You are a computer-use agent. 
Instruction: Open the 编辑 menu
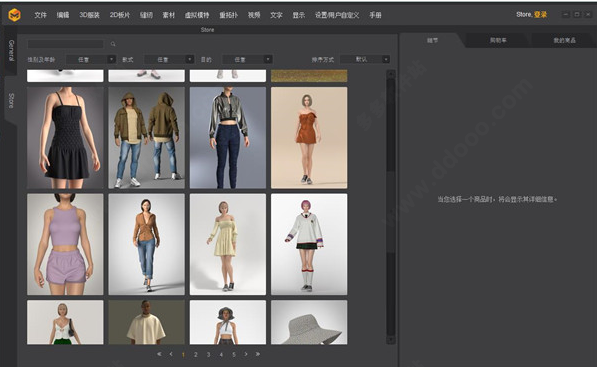(x=63, y=15)
